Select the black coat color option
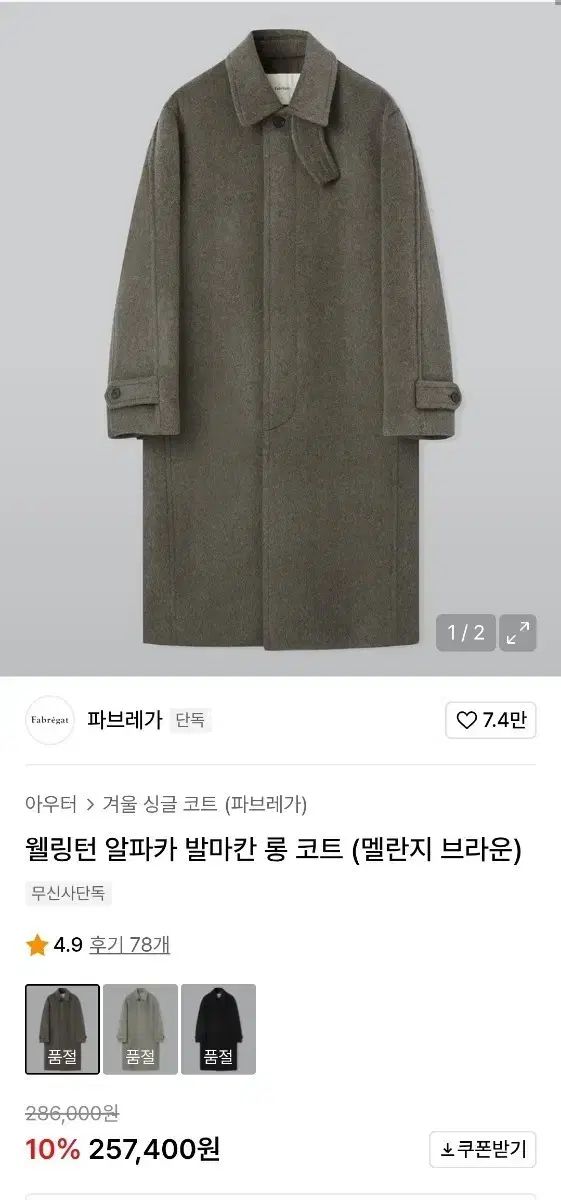Screen dimensions: 561x1200 pos(218,1029)
